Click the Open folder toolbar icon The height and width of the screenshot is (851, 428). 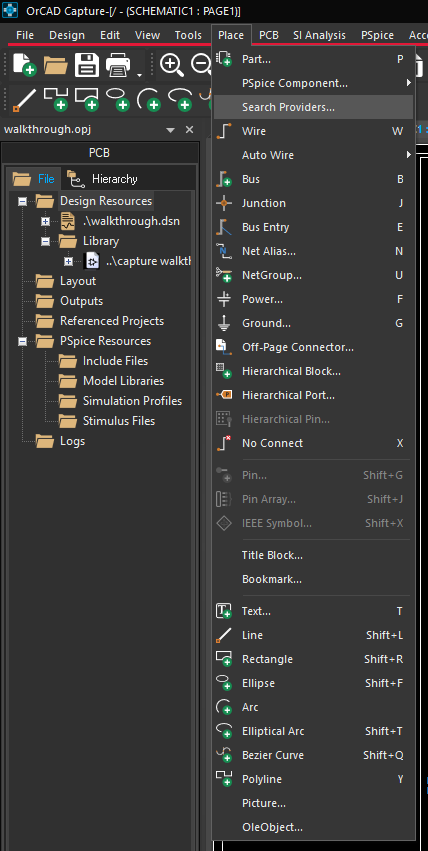coord(55,65)
